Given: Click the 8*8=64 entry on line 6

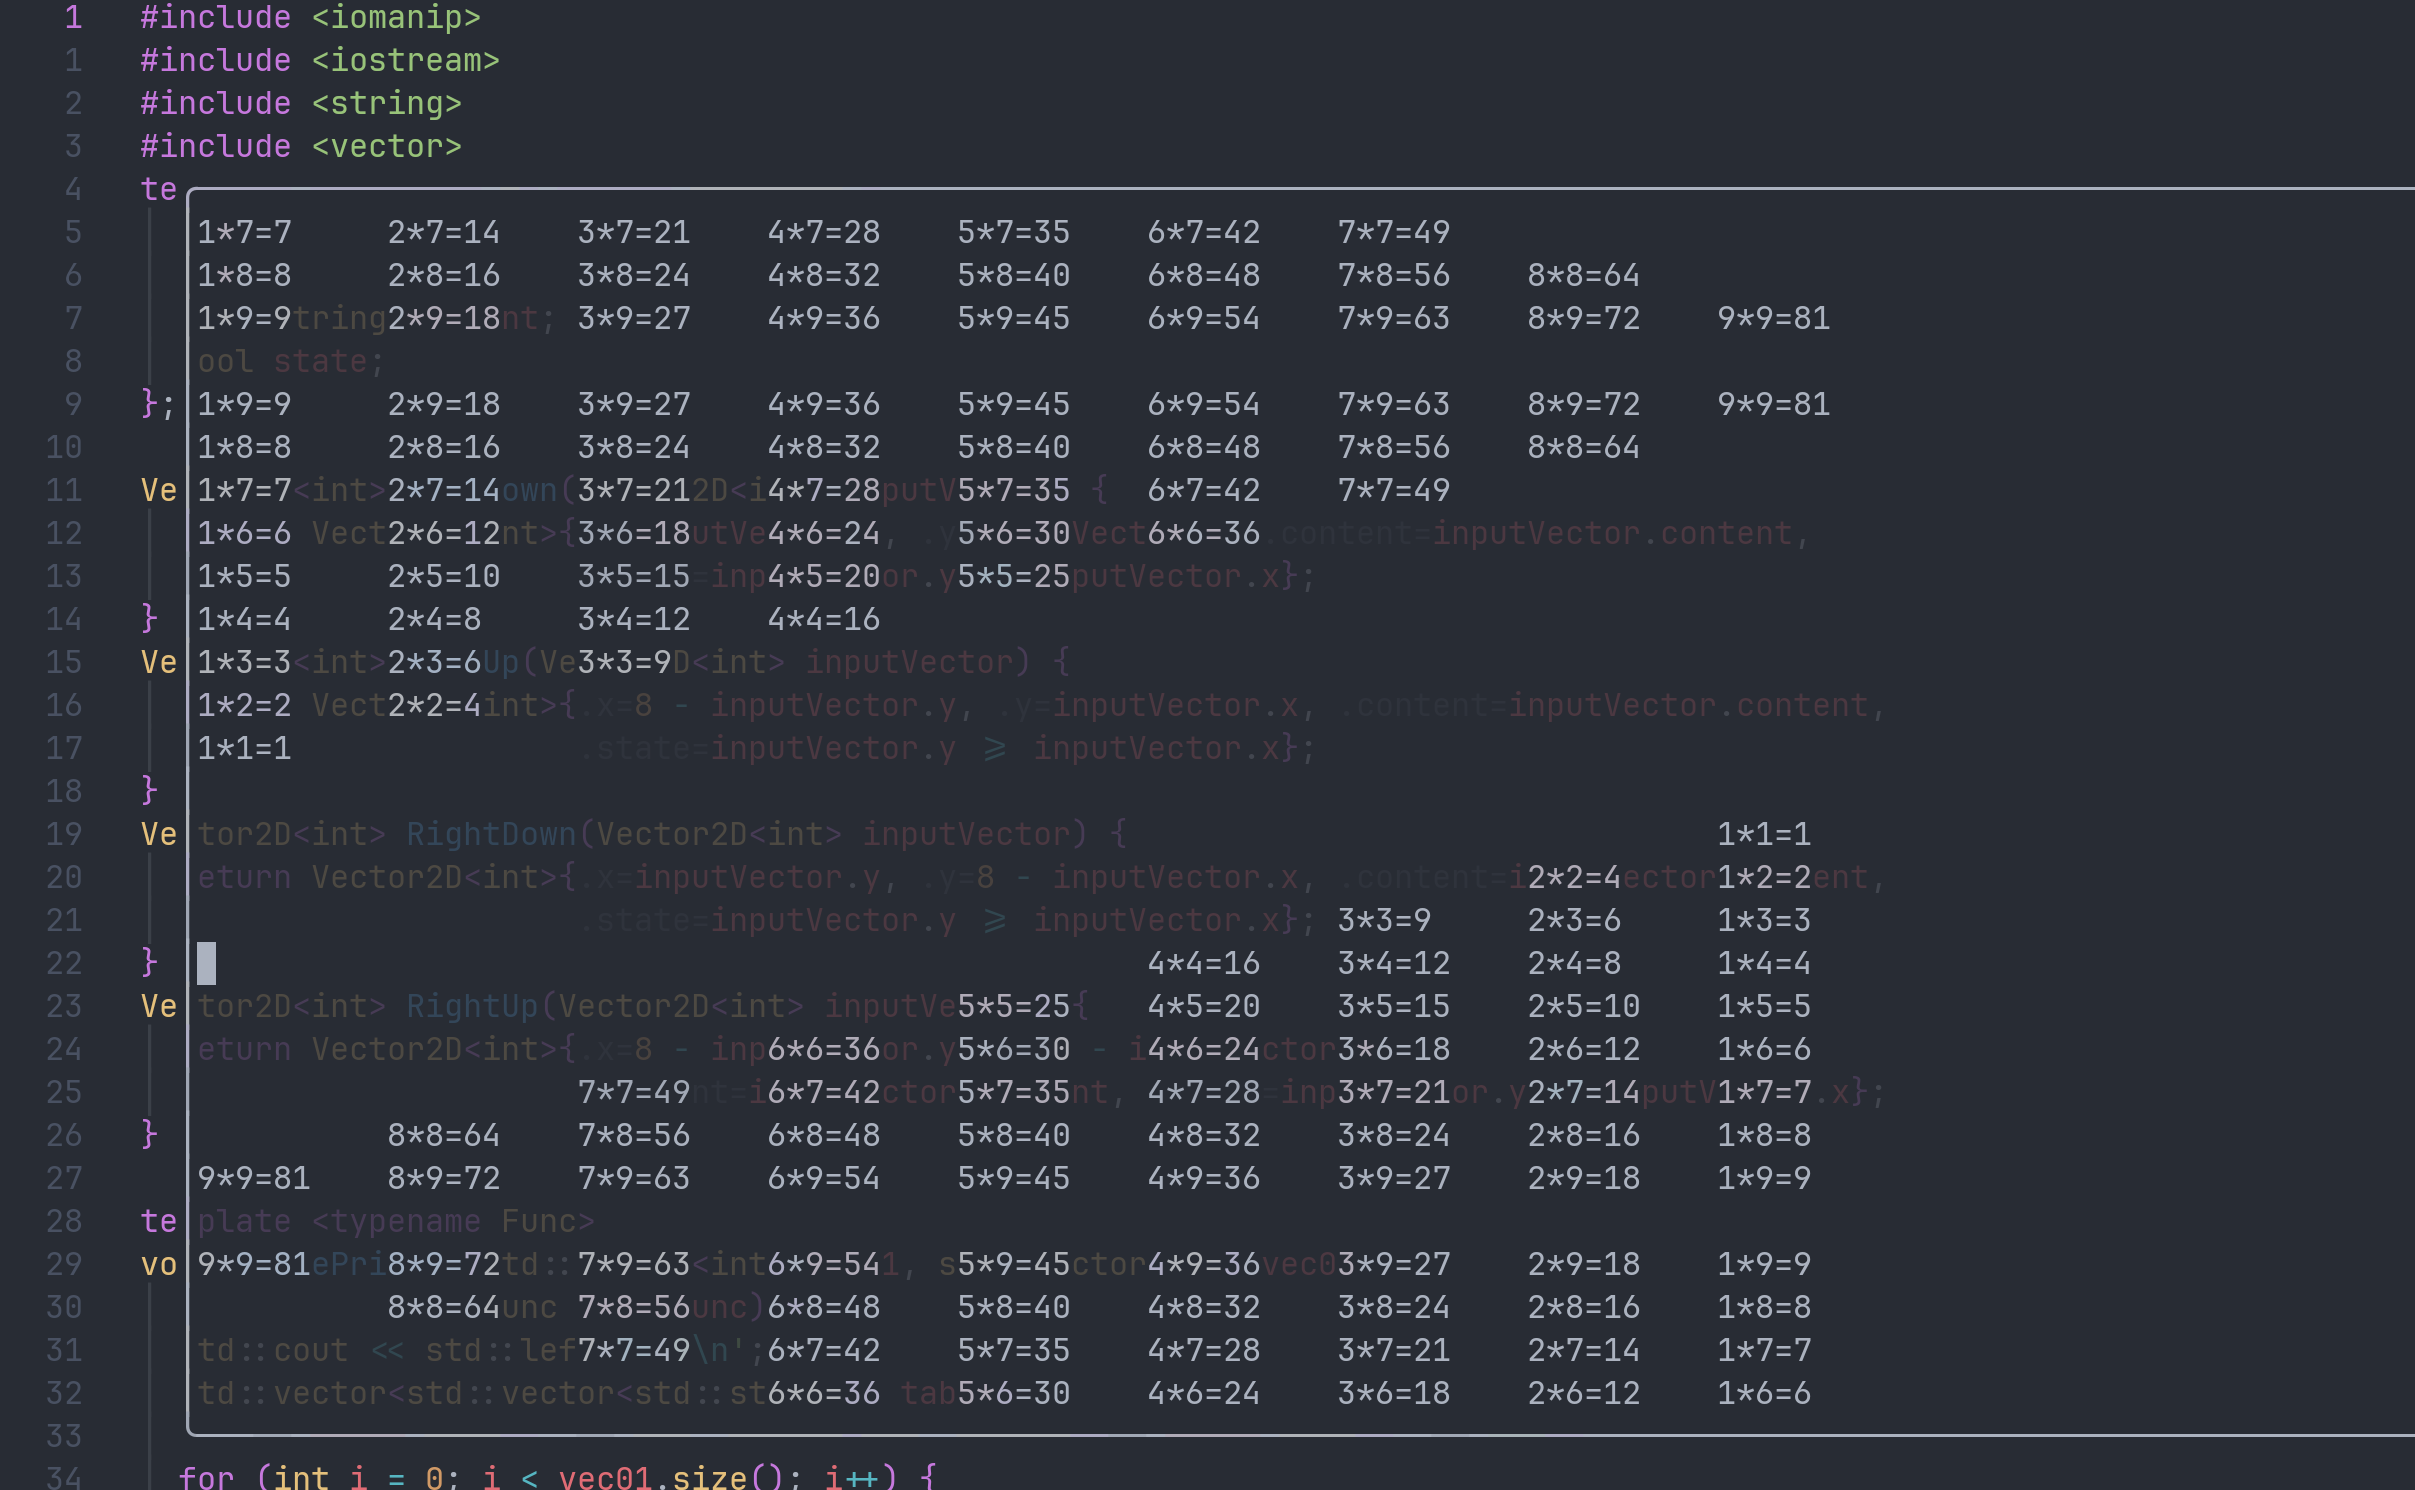Looking at the screenshot, I should [x=1583, y=275].
